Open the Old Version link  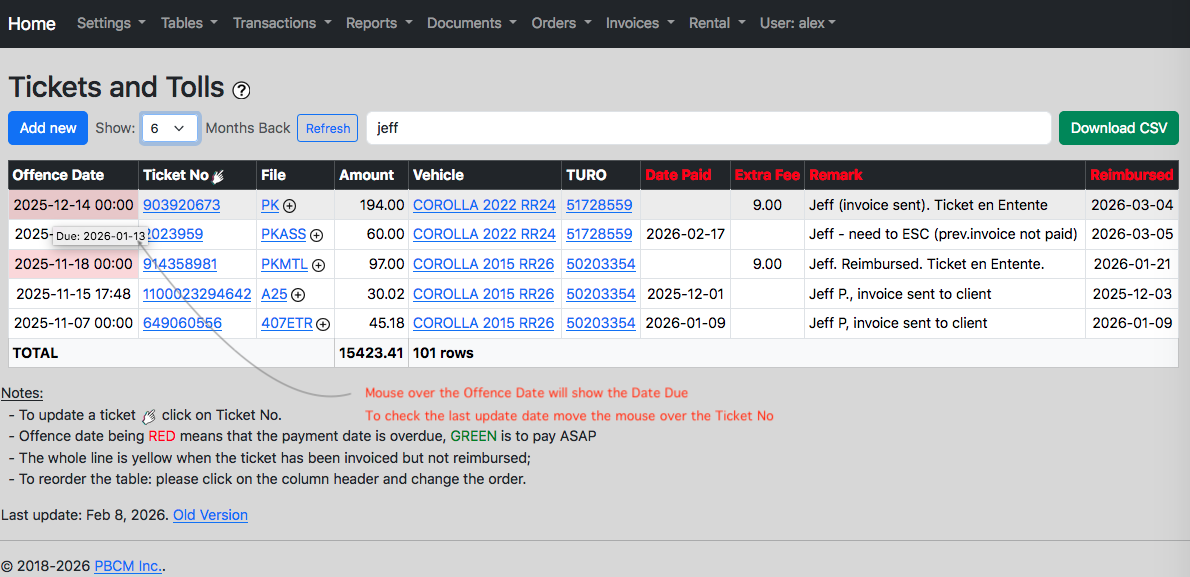pyautogui.click(x=210, y=515)
